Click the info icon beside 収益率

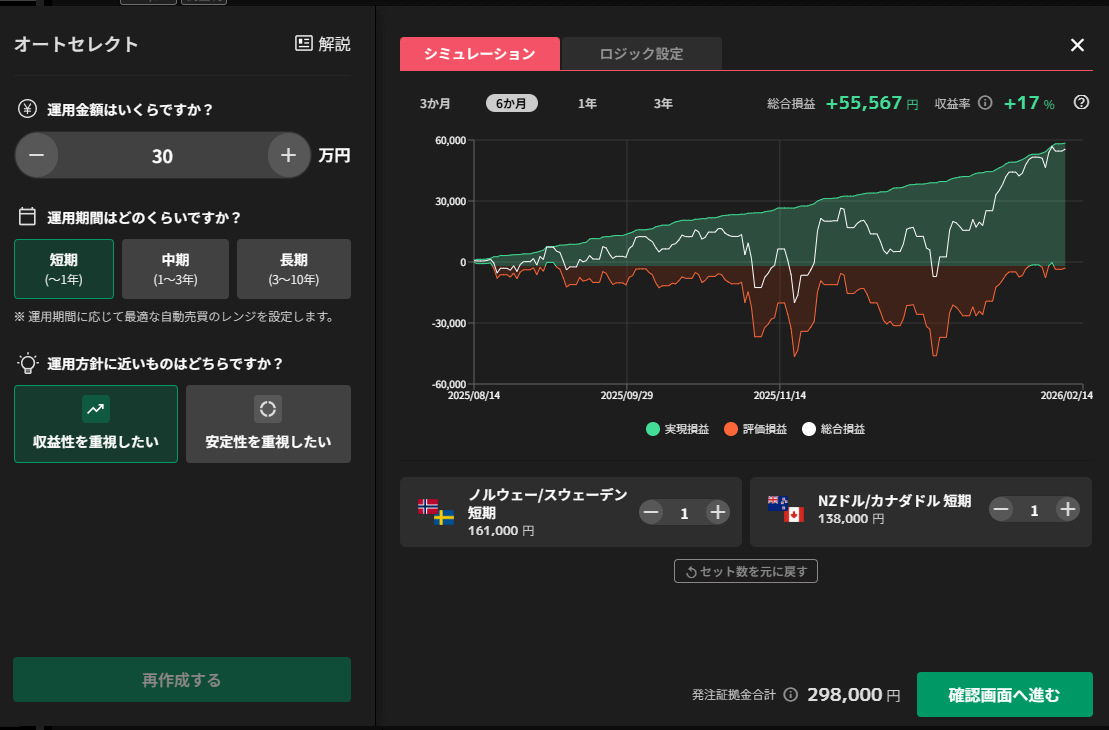[985, 103]
